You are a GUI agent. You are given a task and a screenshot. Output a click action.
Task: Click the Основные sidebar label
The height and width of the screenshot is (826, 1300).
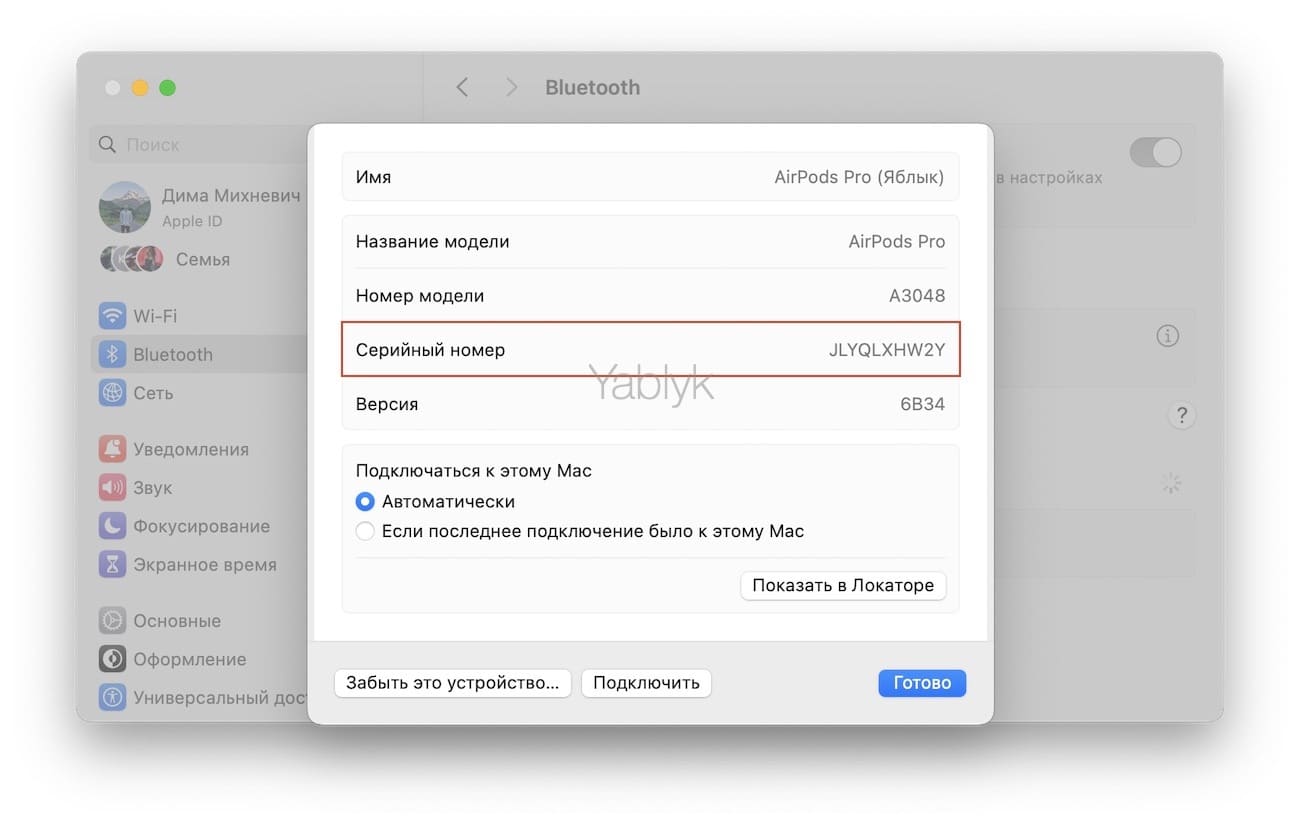click(177, 621)
